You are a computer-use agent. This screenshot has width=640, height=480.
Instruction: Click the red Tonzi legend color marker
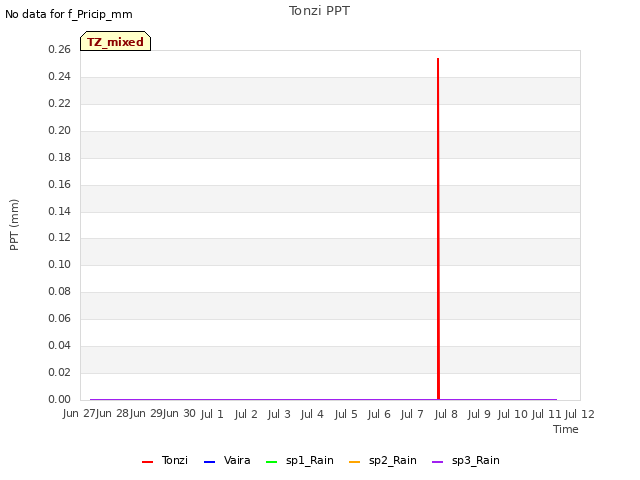click(x=147, y=462)
